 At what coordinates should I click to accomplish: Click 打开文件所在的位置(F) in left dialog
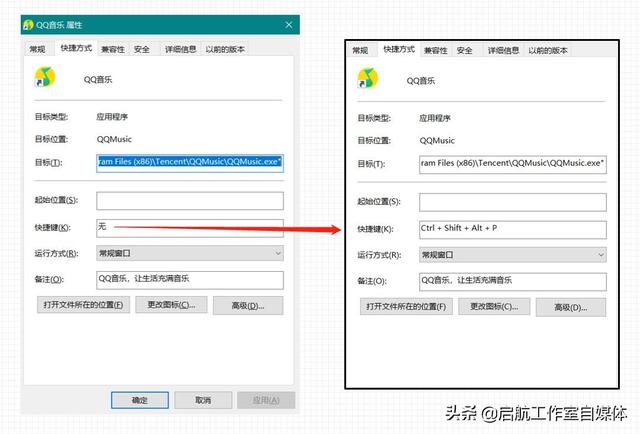[83, 305]
